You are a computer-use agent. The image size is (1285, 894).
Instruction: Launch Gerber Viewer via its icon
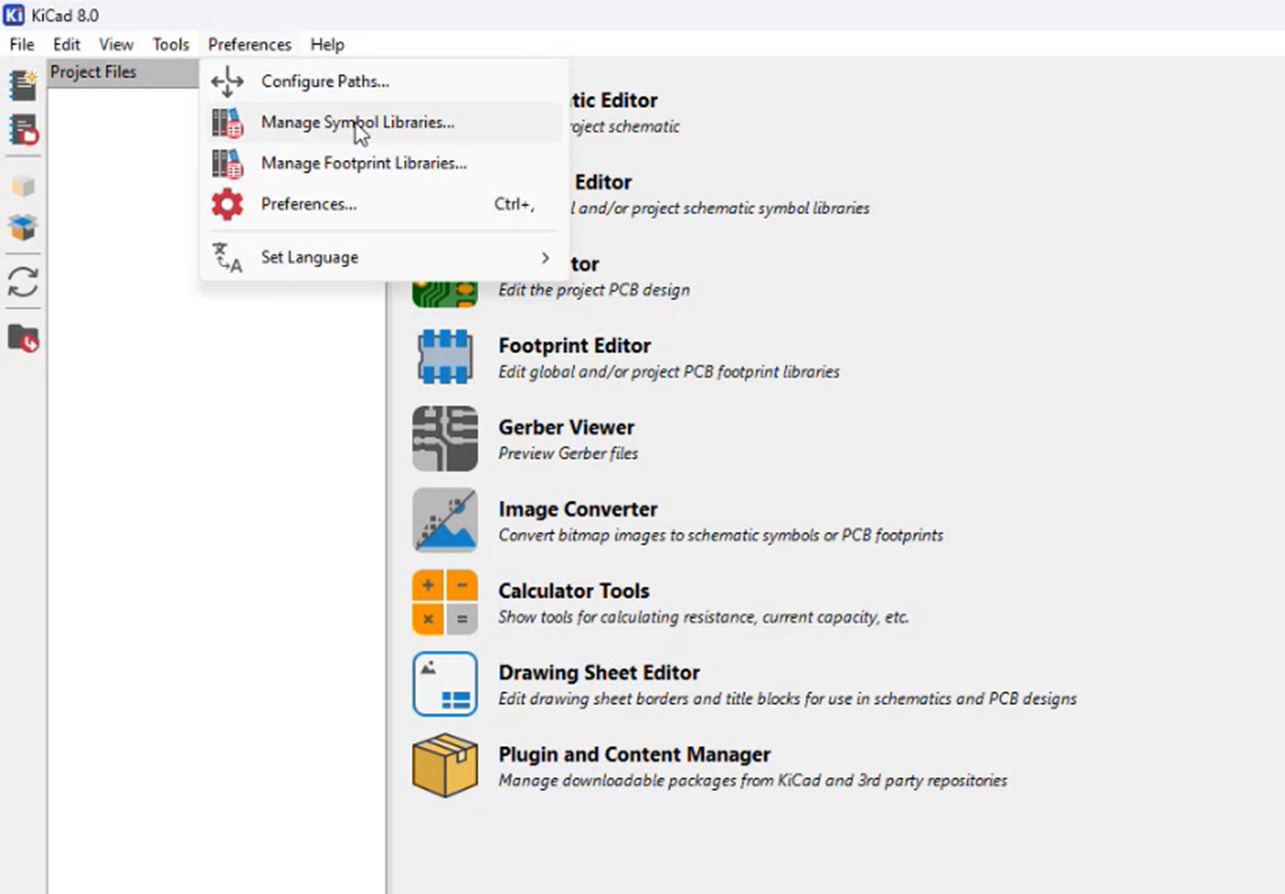click(445, 439)
